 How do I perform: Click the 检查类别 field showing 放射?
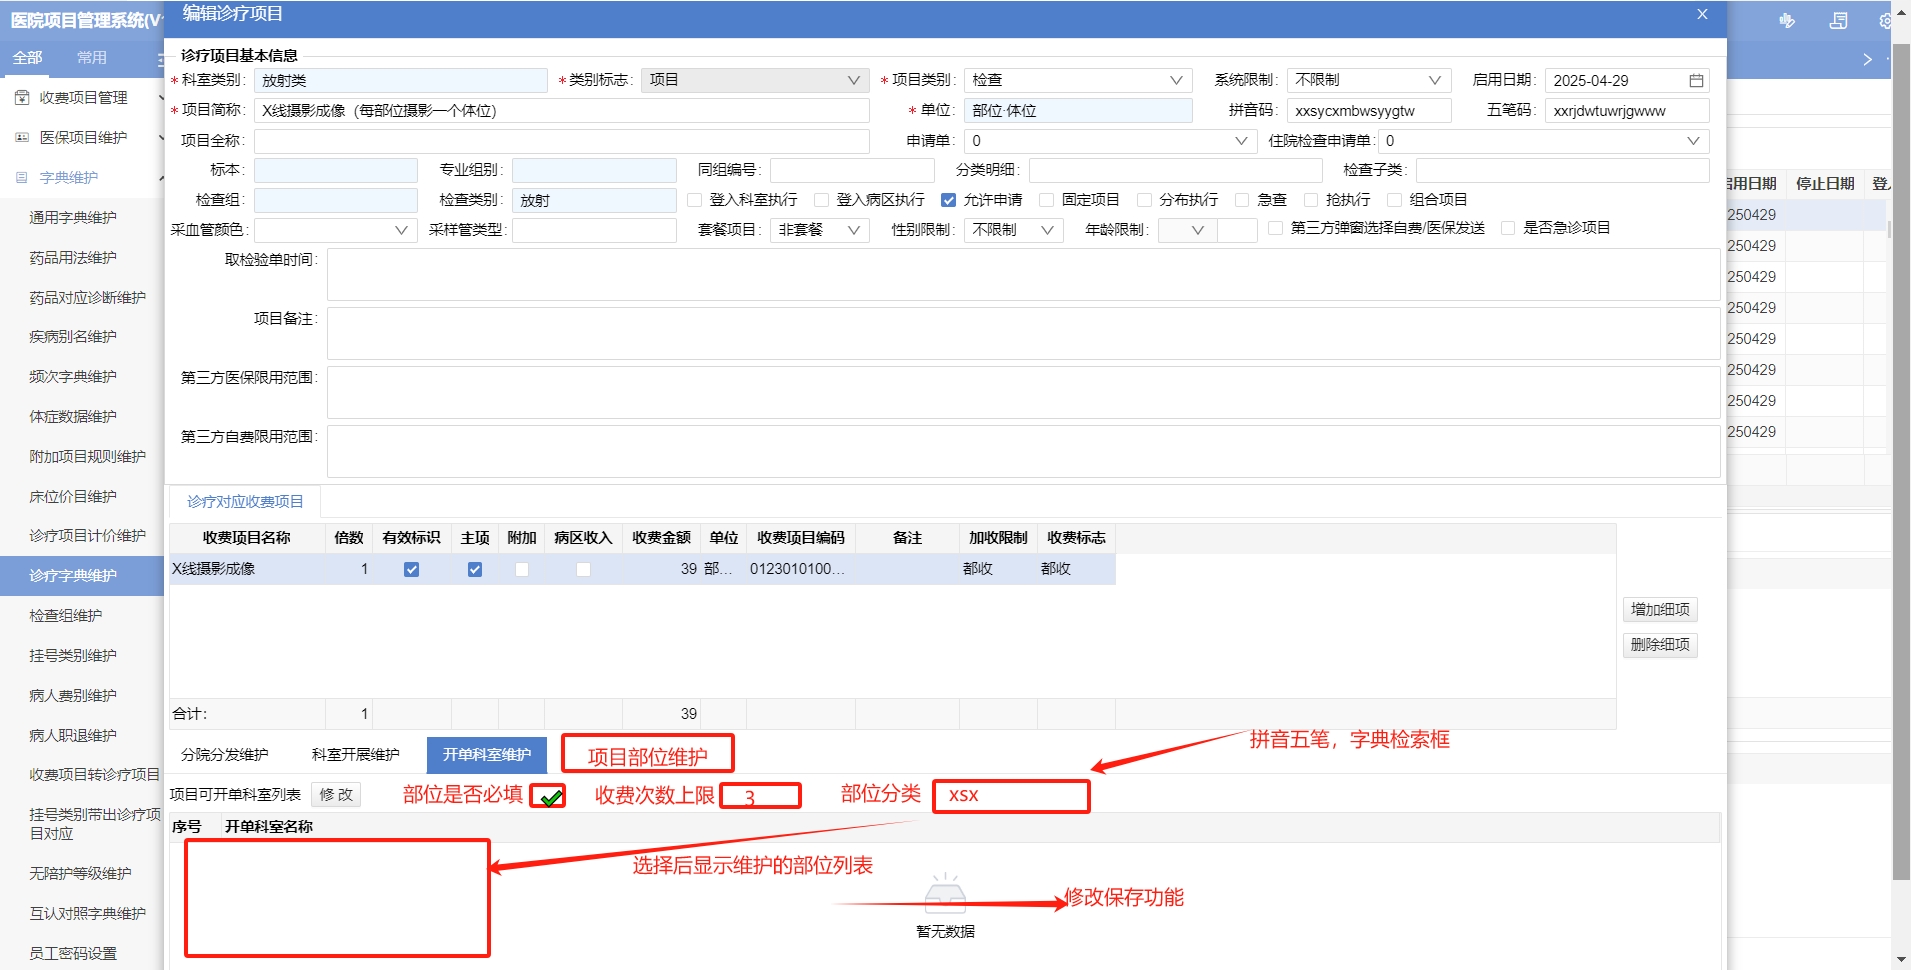pos(594,201)
